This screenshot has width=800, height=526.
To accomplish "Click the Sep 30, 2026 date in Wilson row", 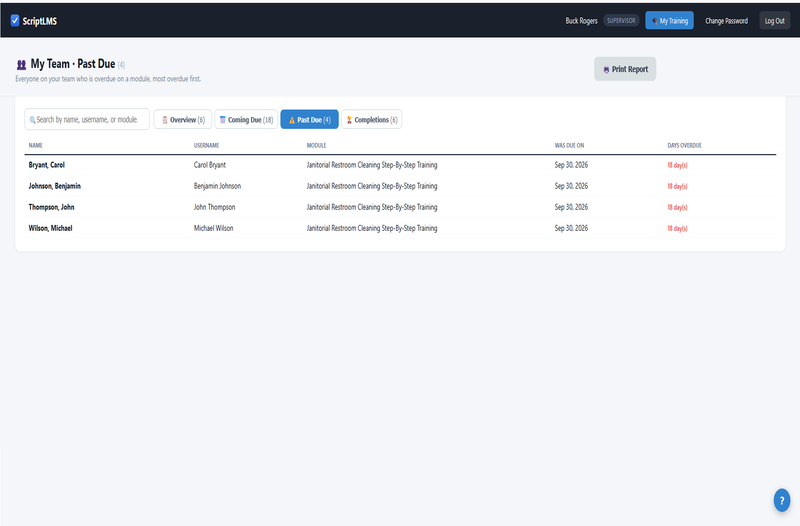I will (x=571, y=228).
